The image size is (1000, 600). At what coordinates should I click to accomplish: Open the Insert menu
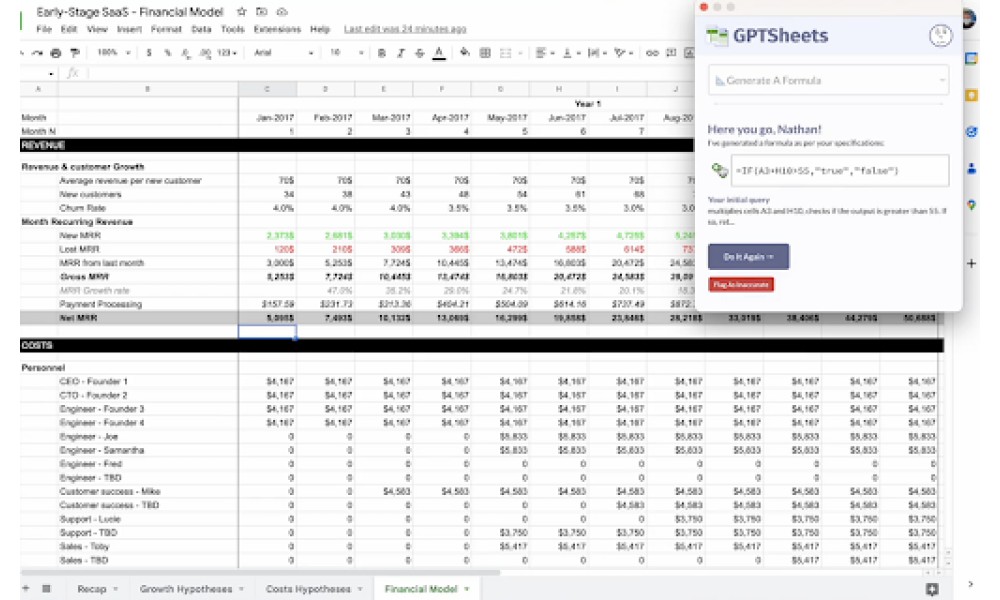click(129, 29)
